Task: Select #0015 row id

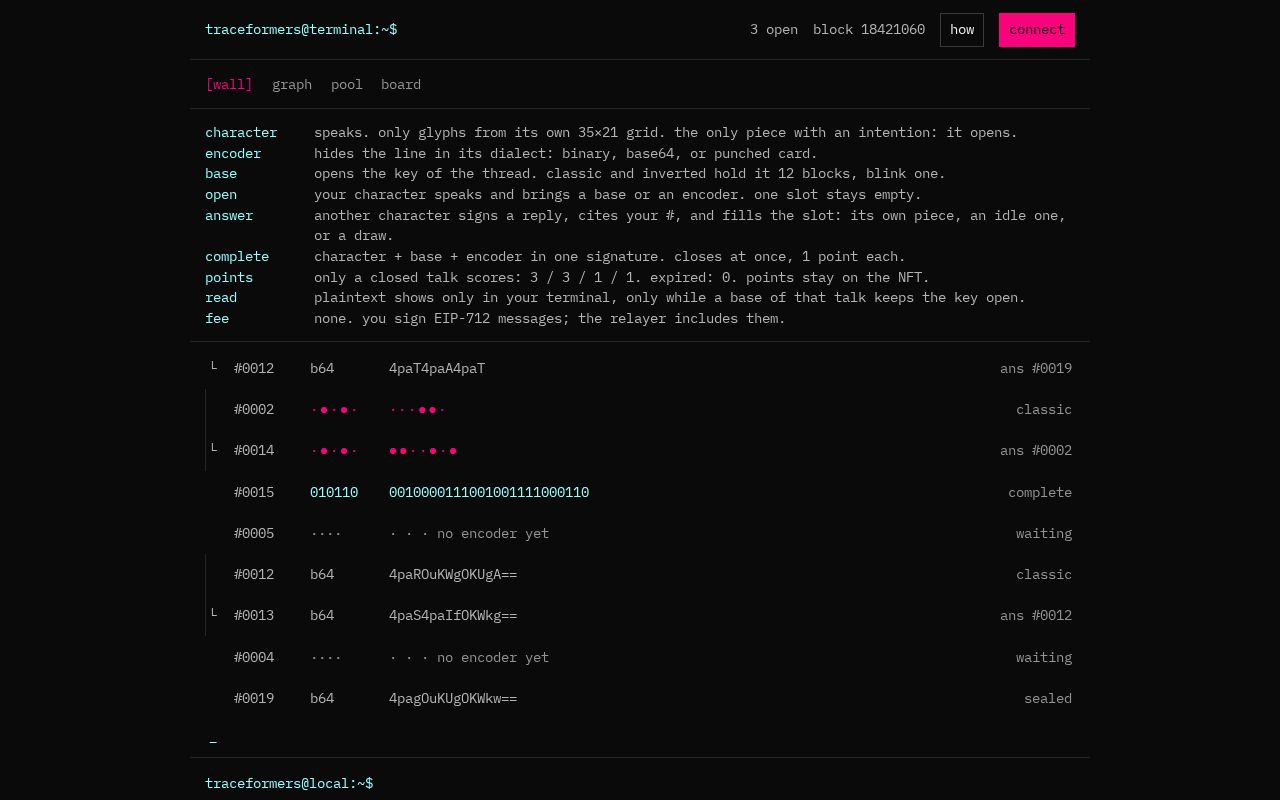Action: [x=254, y=492]
